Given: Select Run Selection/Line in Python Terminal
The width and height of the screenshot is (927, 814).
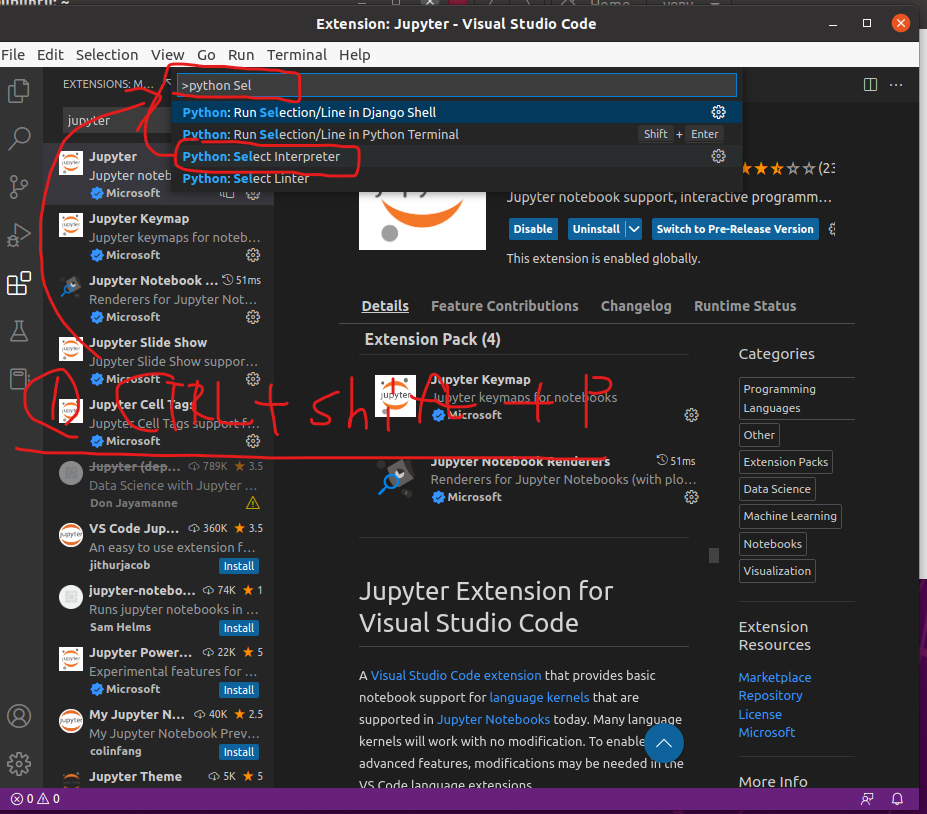Looking at the screenshot, I should coord(456,134).
